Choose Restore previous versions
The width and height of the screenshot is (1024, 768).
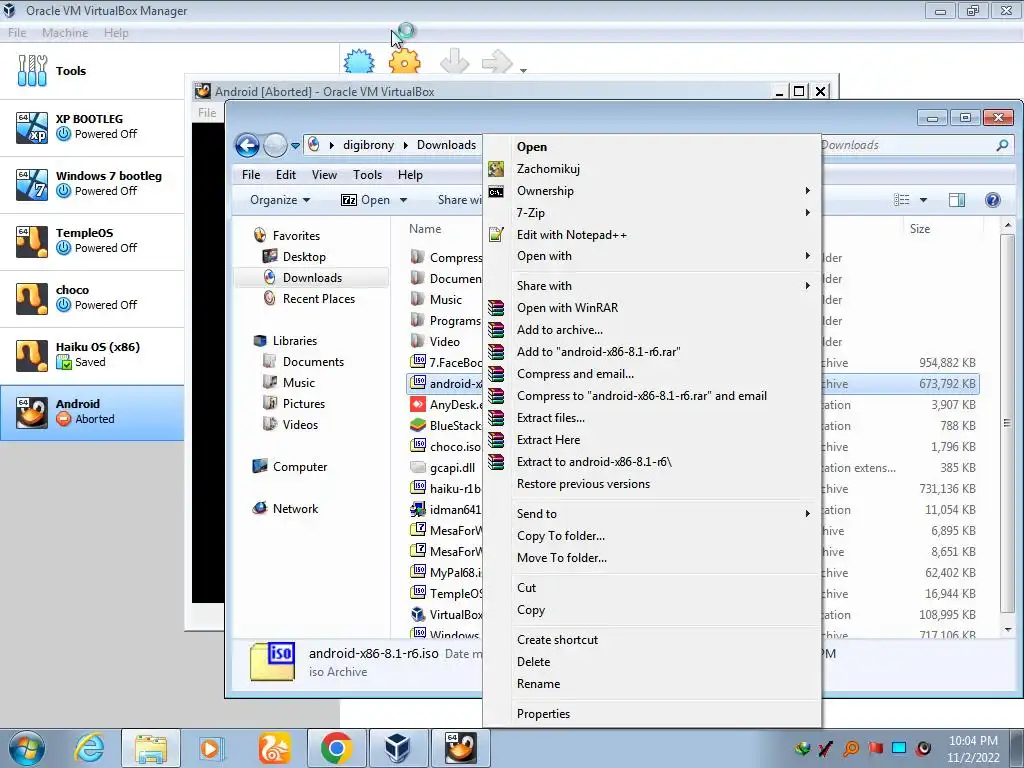pyautogui.click(x=652, y=484)
